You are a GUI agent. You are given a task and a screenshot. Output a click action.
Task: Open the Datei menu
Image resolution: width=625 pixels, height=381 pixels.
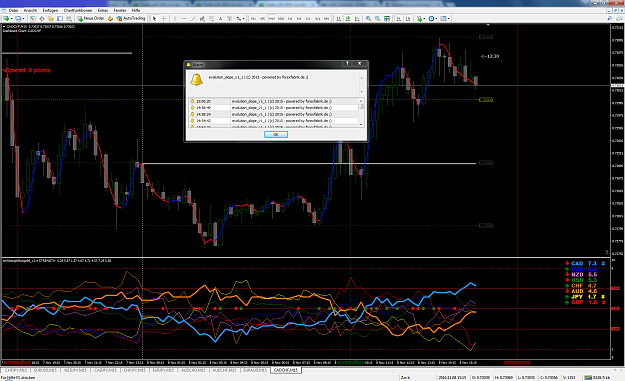point(13,10)
